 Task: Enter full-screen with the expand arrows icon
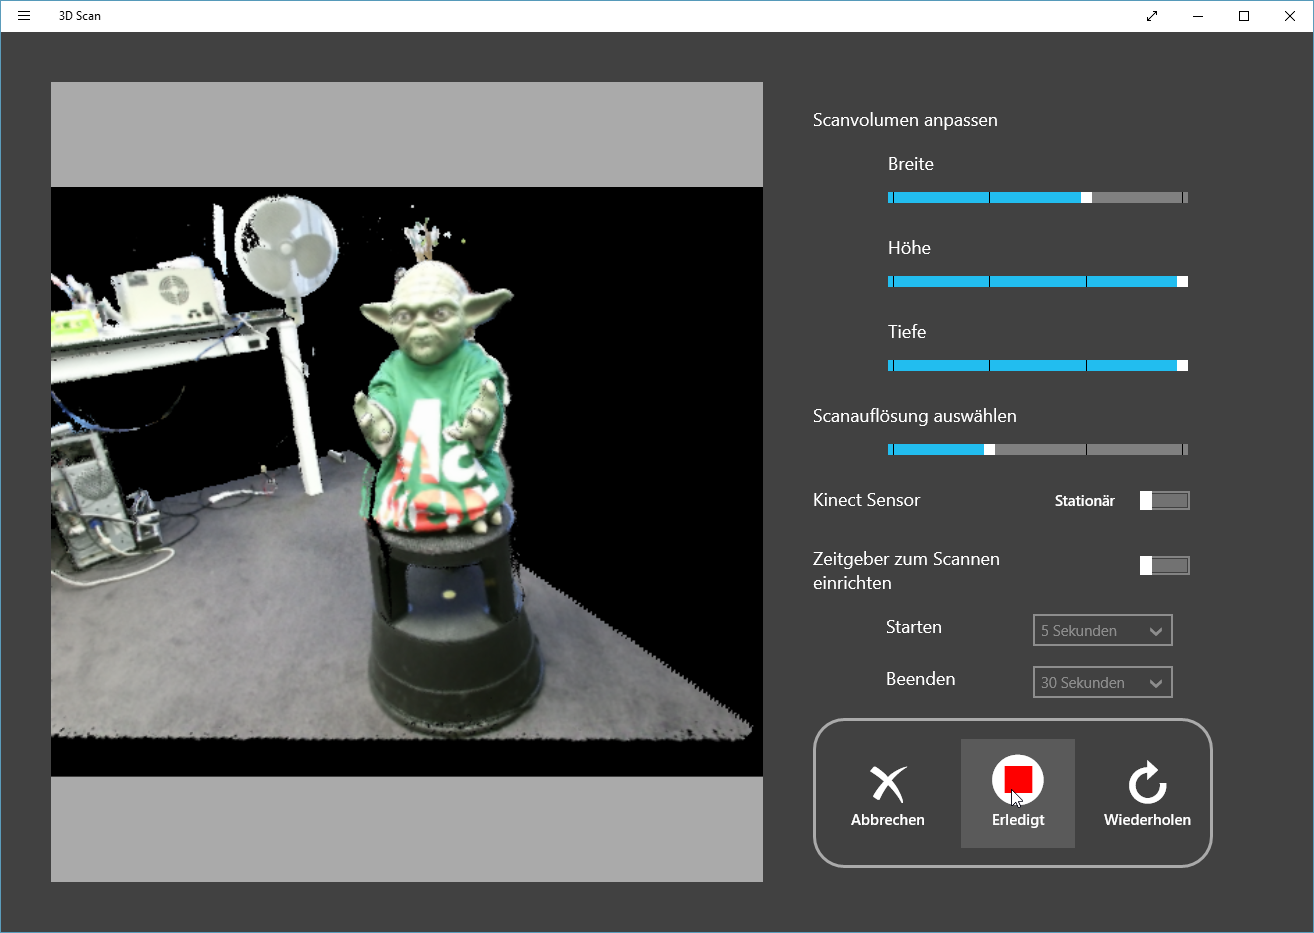tap(1152, 16)
